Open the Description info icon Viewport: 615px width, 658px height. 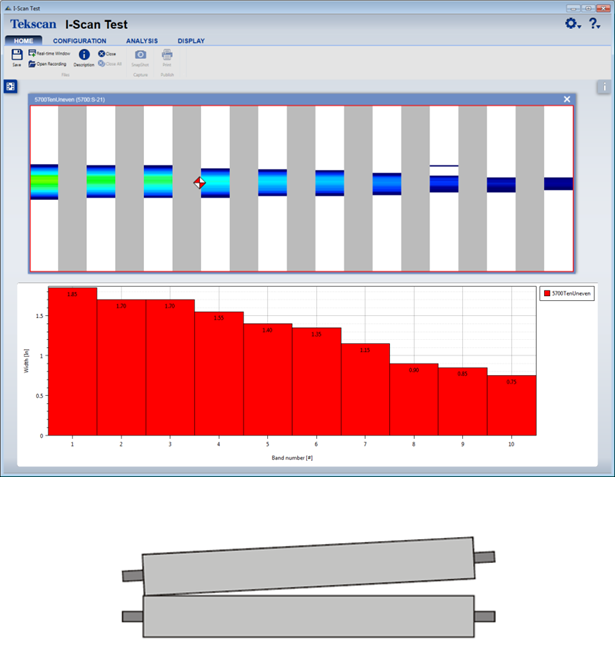(84, 55)
